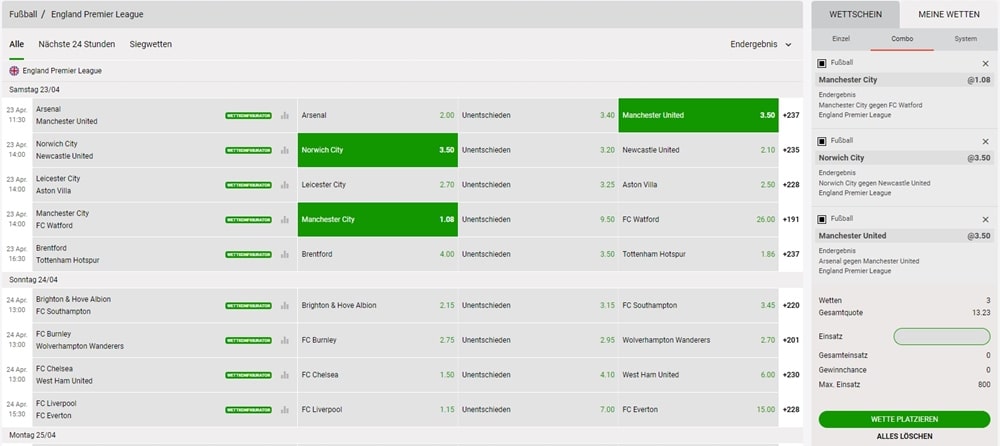Expand +228 markets for Leicester City match
The height and width of the screenshot is (446, 1000).
791,185
